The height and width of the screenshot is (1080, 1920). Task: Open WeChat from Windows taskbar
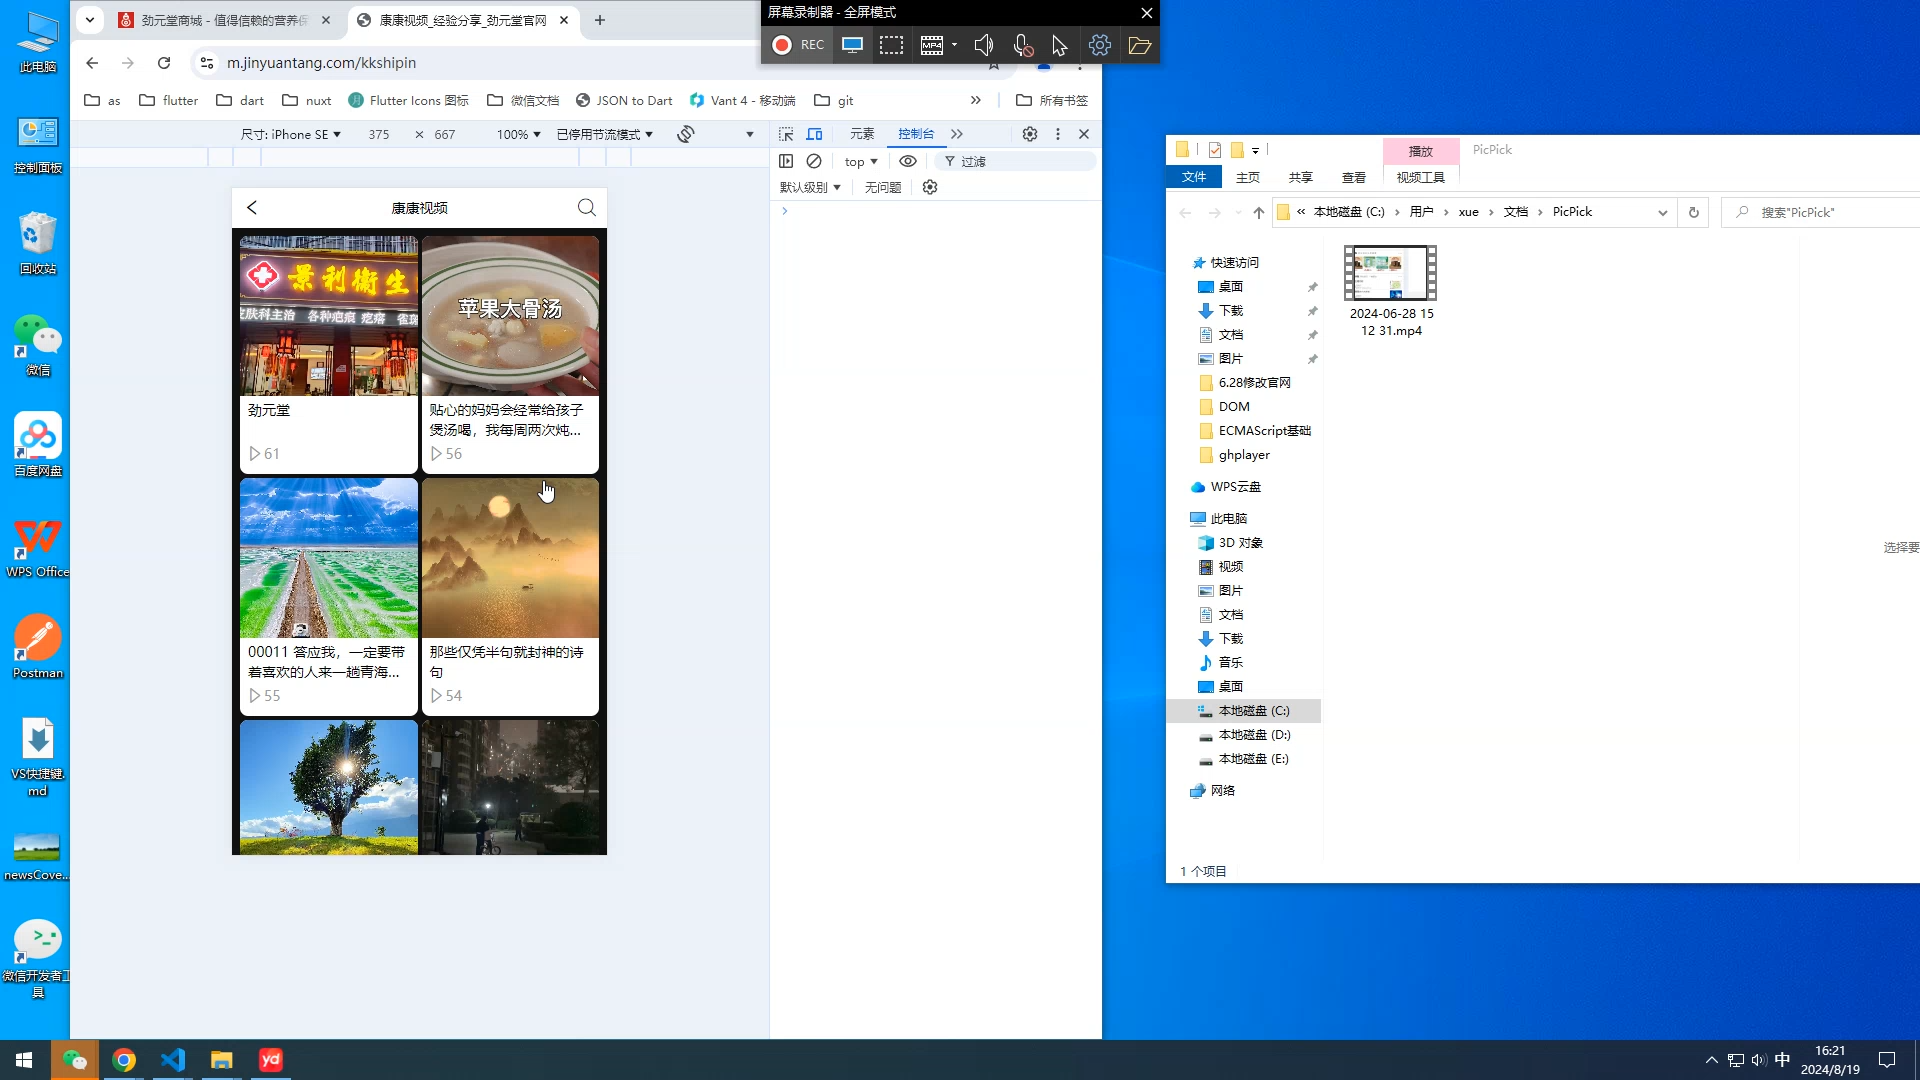75,1059
